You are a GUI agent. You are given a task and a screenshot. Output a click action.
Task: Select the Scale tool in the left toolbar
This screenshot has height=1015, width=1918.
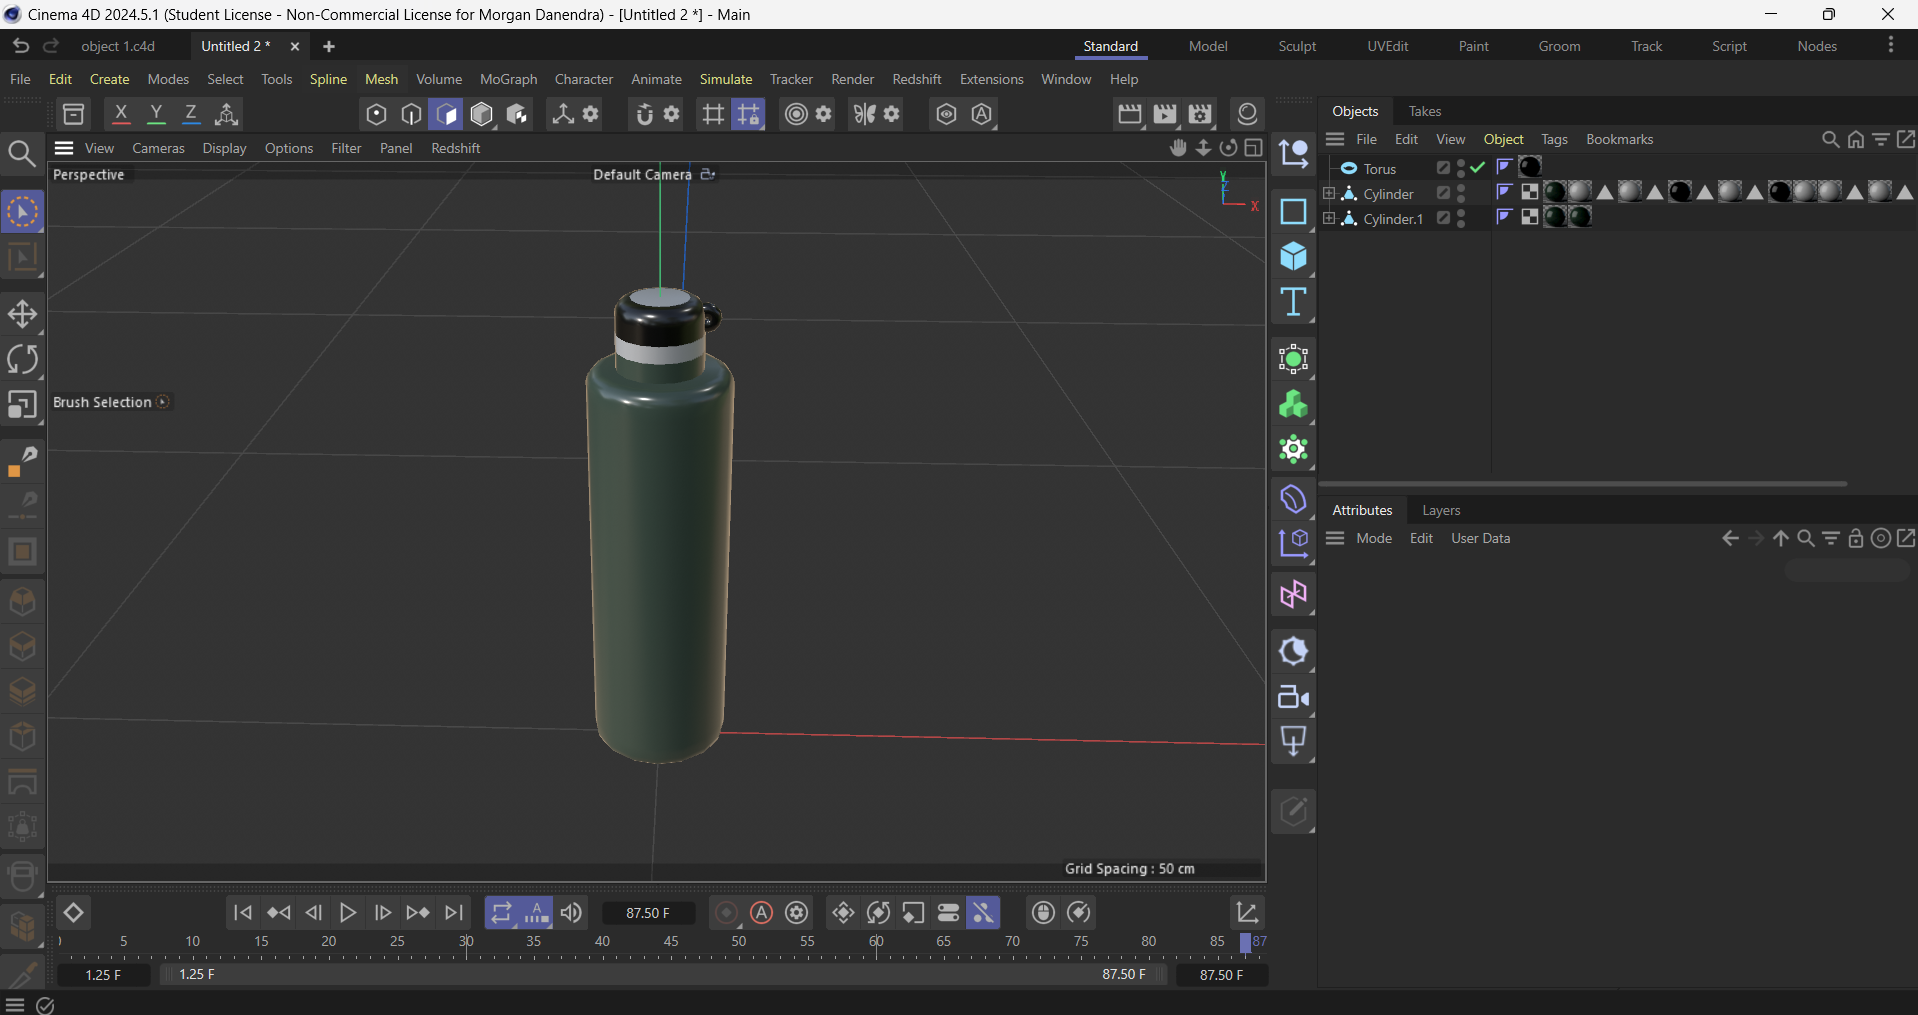click(x=22, y=405)
